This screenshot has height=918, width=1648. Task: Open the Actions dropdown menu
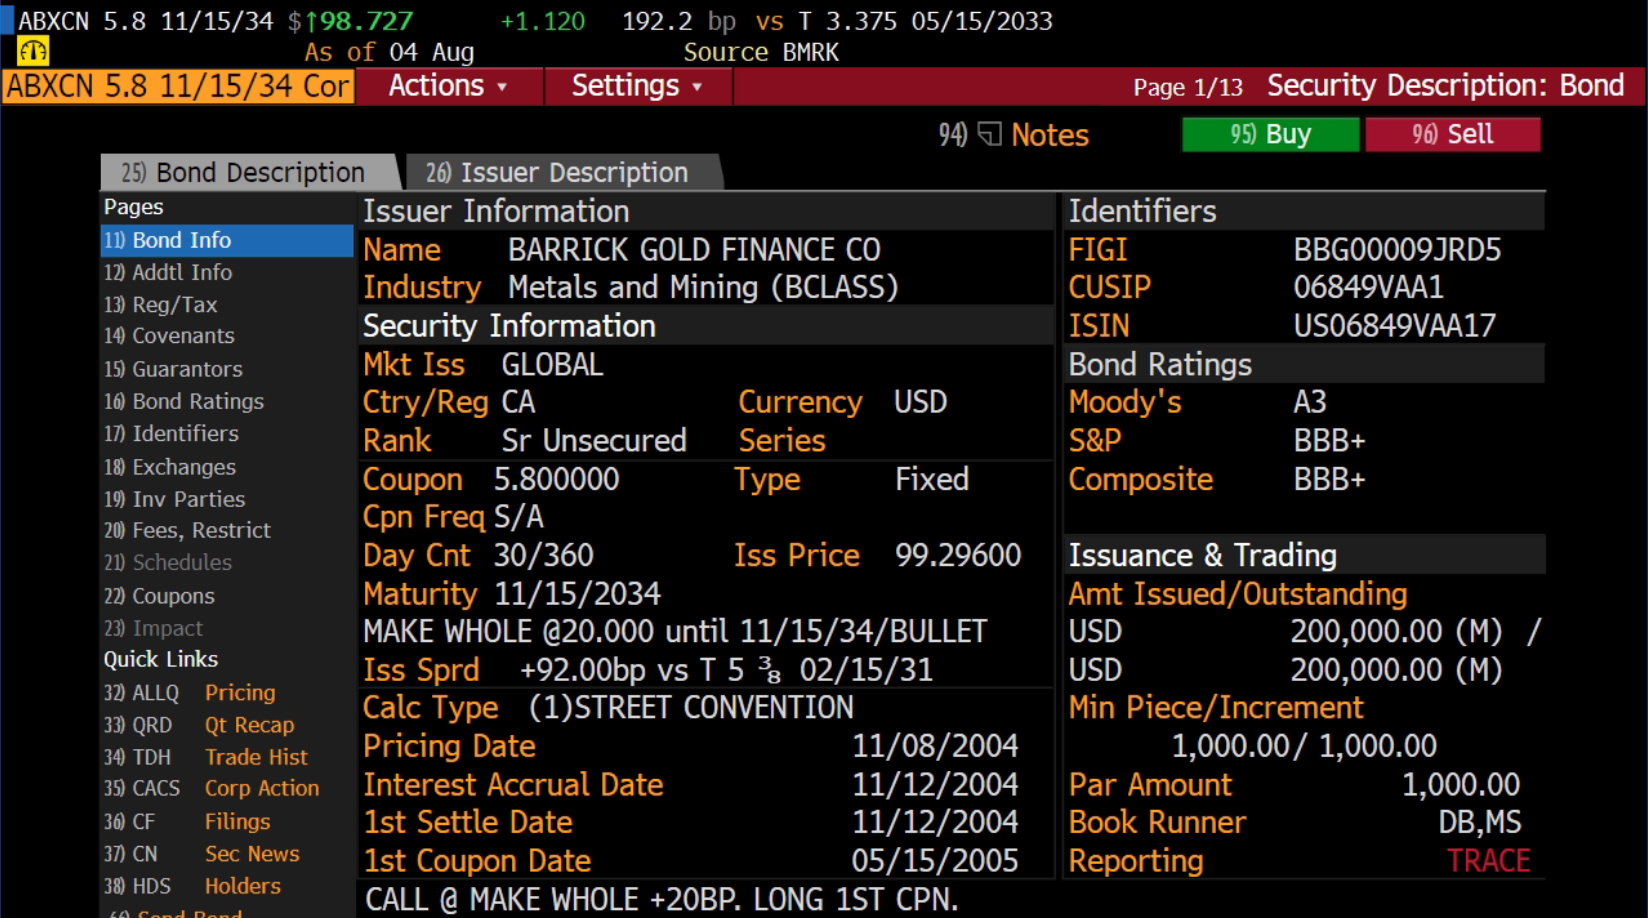[x=448, y=86]
